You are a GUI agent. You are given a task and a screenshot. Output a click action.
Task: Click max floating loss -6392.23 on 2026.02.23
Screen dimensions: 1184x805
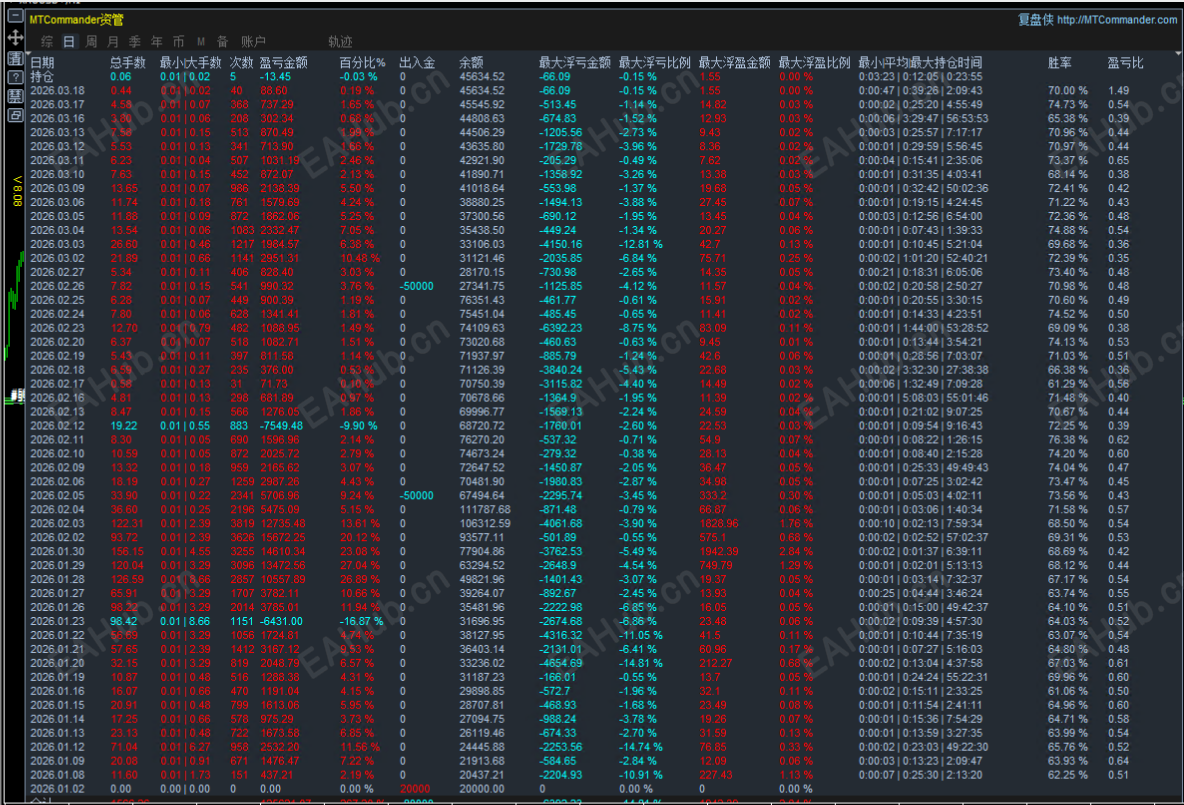coord(560,328)
